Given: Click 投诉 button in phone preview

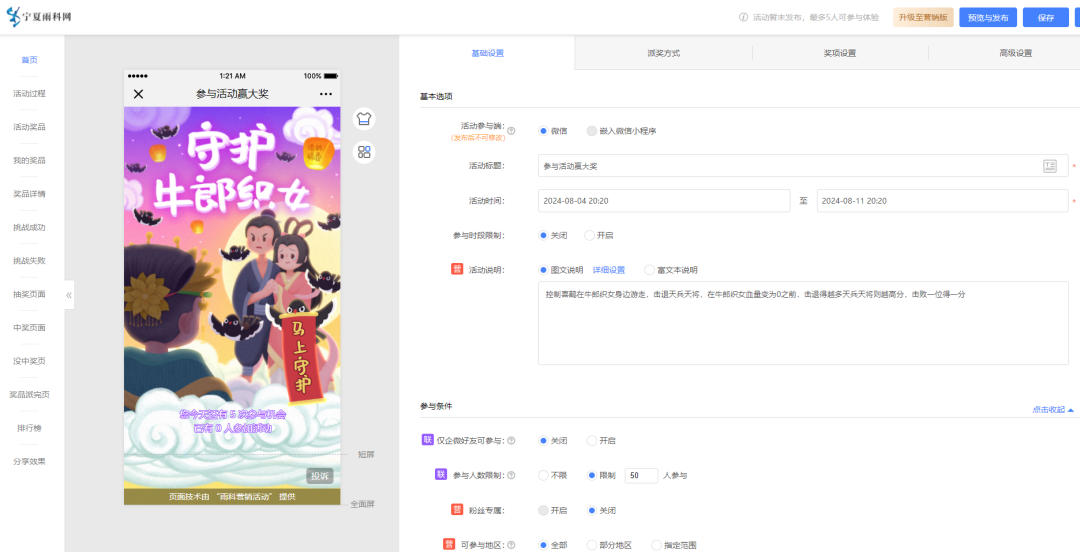Looking at the screenshot, I should click(x=320, y=476).
